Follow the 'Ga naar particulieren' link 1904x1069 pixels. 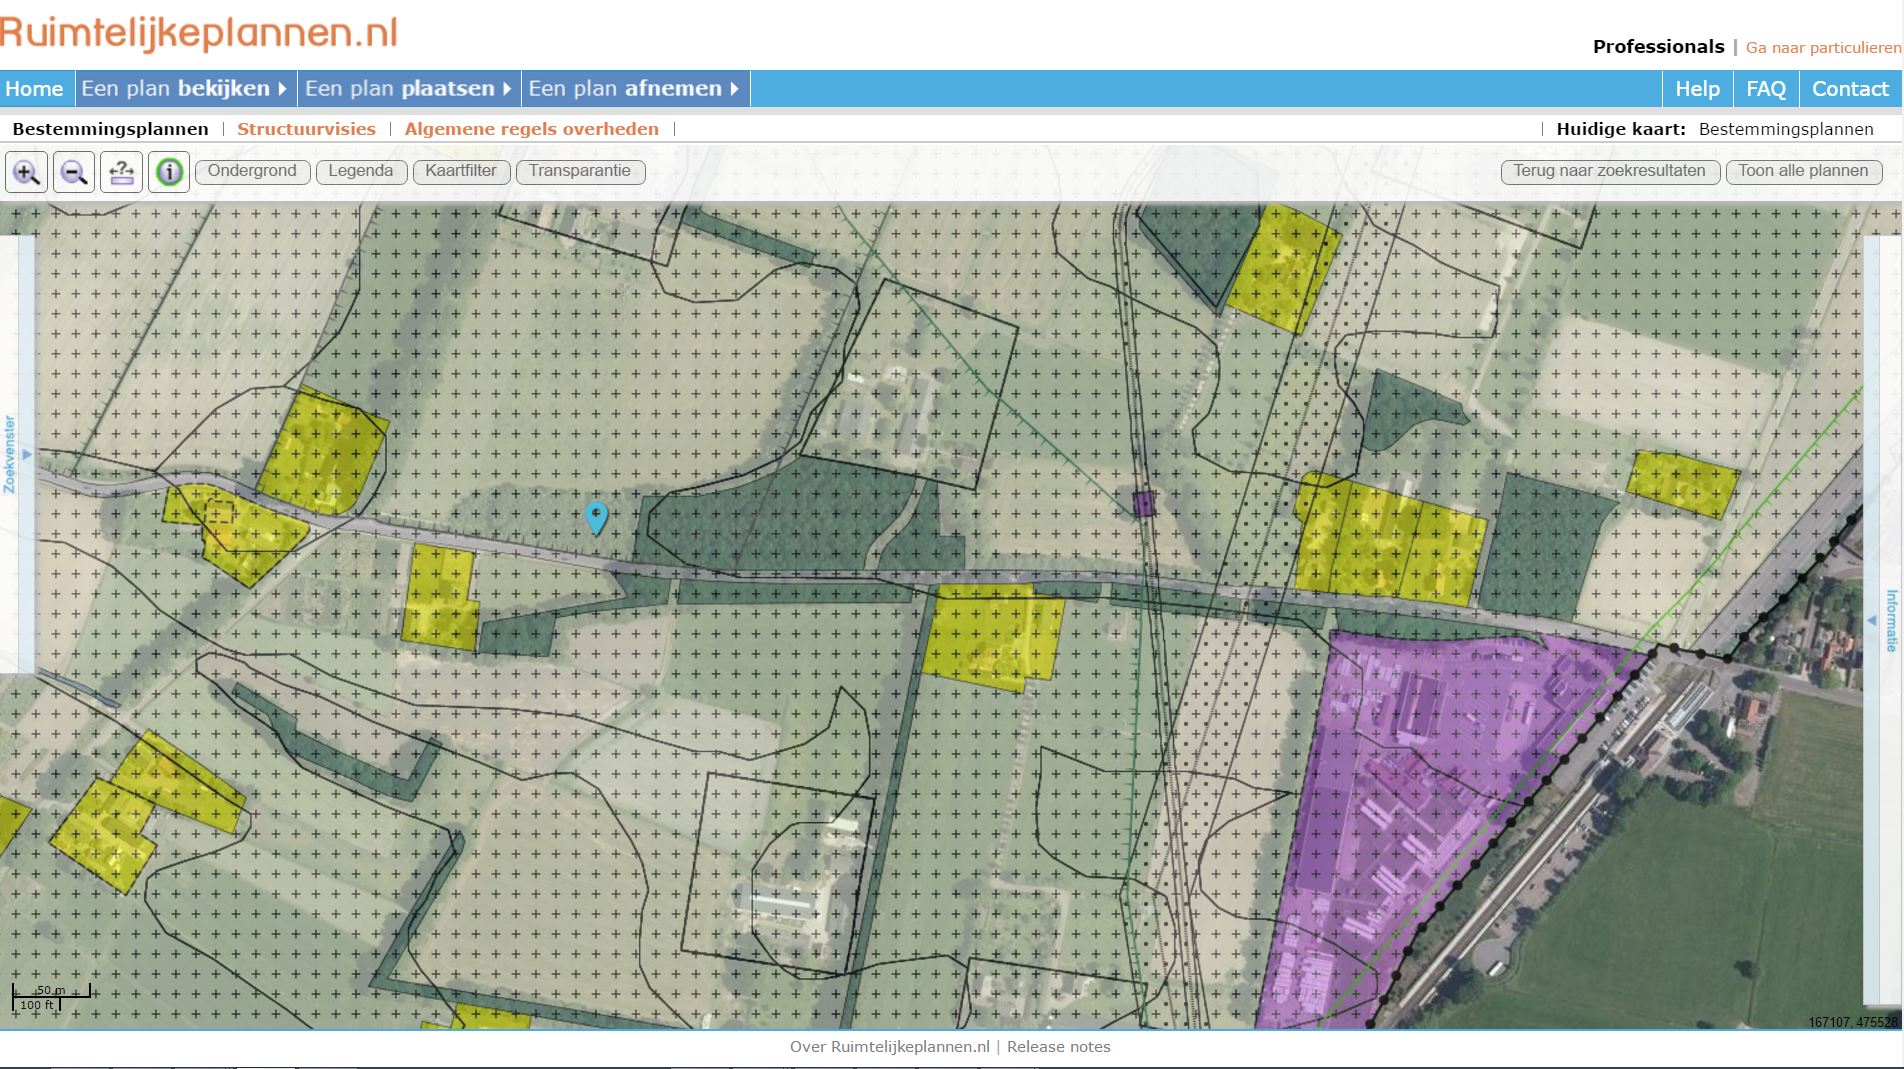[x=1823, y=47]
